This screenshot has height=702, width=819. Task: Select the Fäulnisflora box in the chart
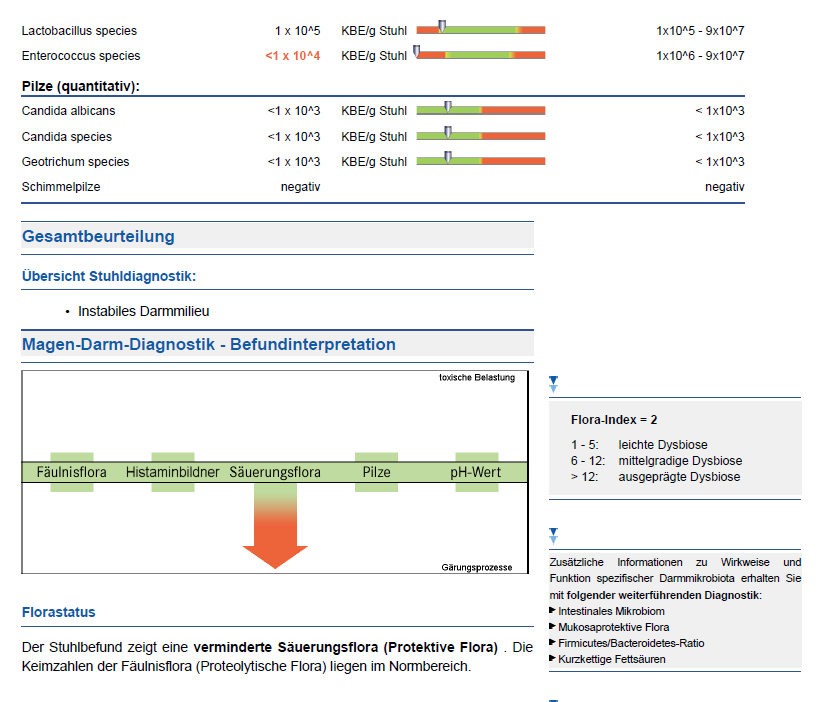(72, 472)
